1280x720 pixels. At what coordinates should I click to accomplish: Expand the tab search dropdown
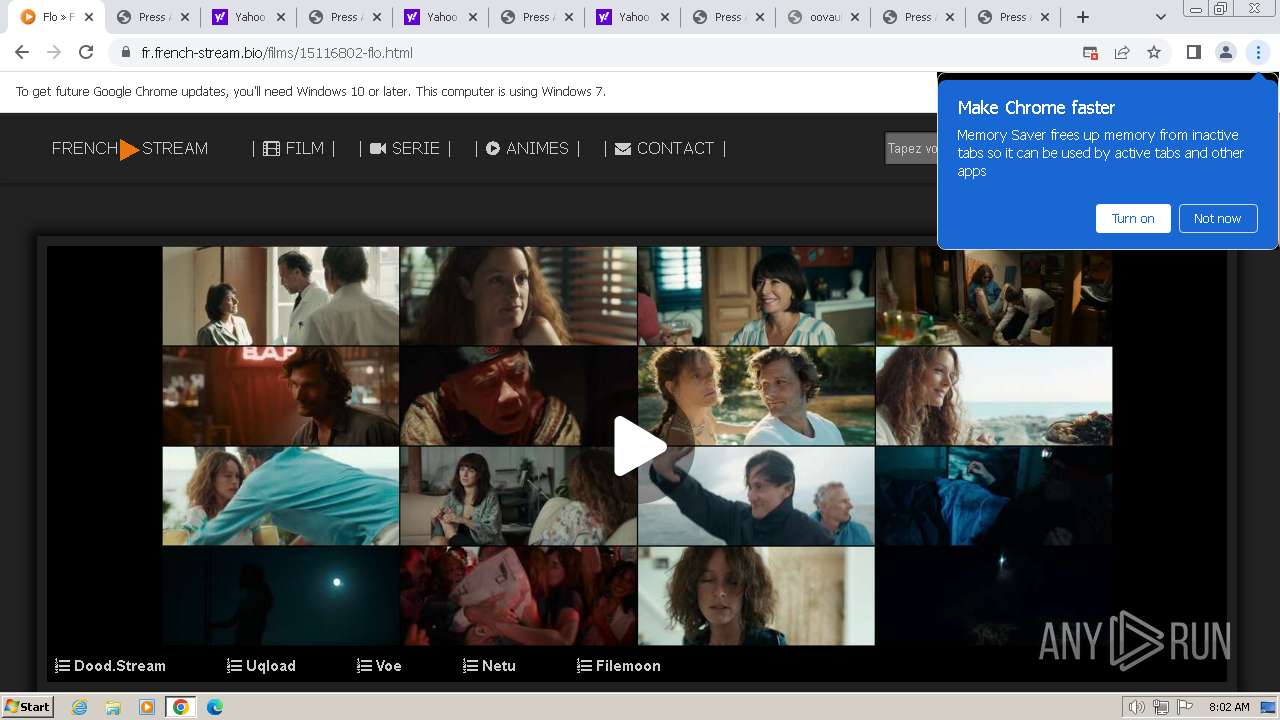tap(1160, 17)
